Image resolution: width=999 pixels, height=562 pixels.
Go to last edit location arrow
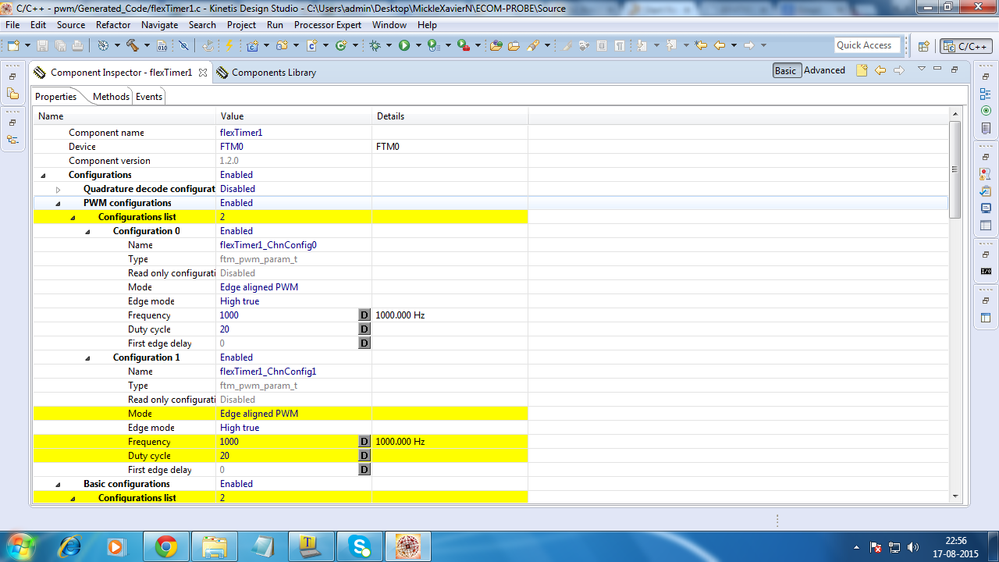701,45
